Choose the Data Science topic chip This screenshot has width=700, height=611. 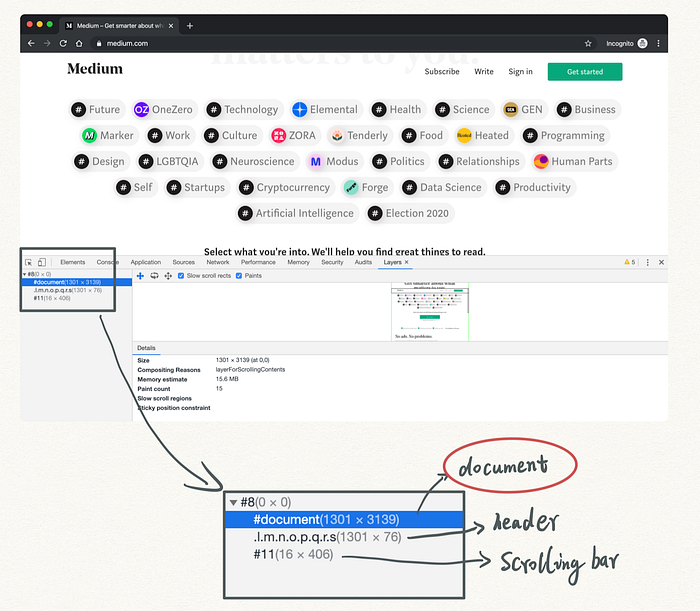coord(443,187)
